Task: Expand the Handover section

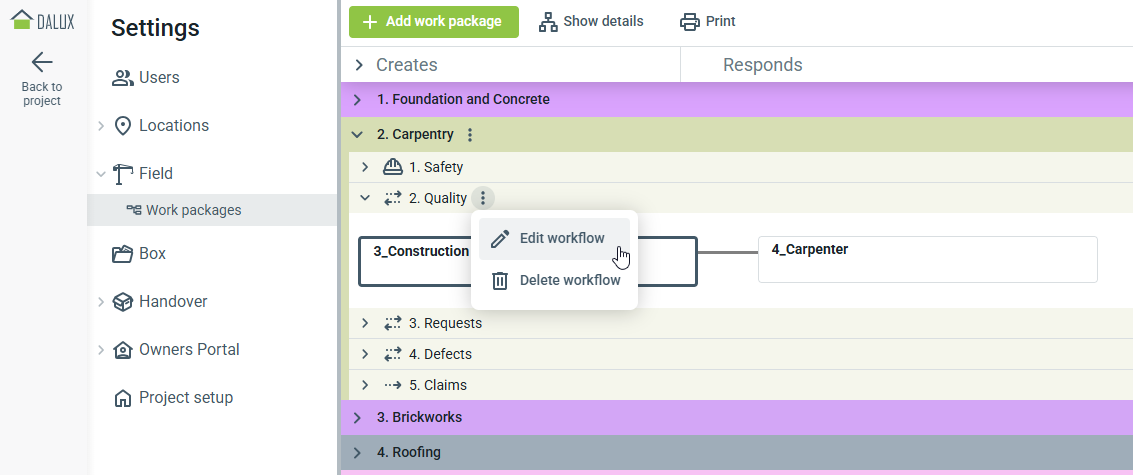Action: tap(100, 302)
